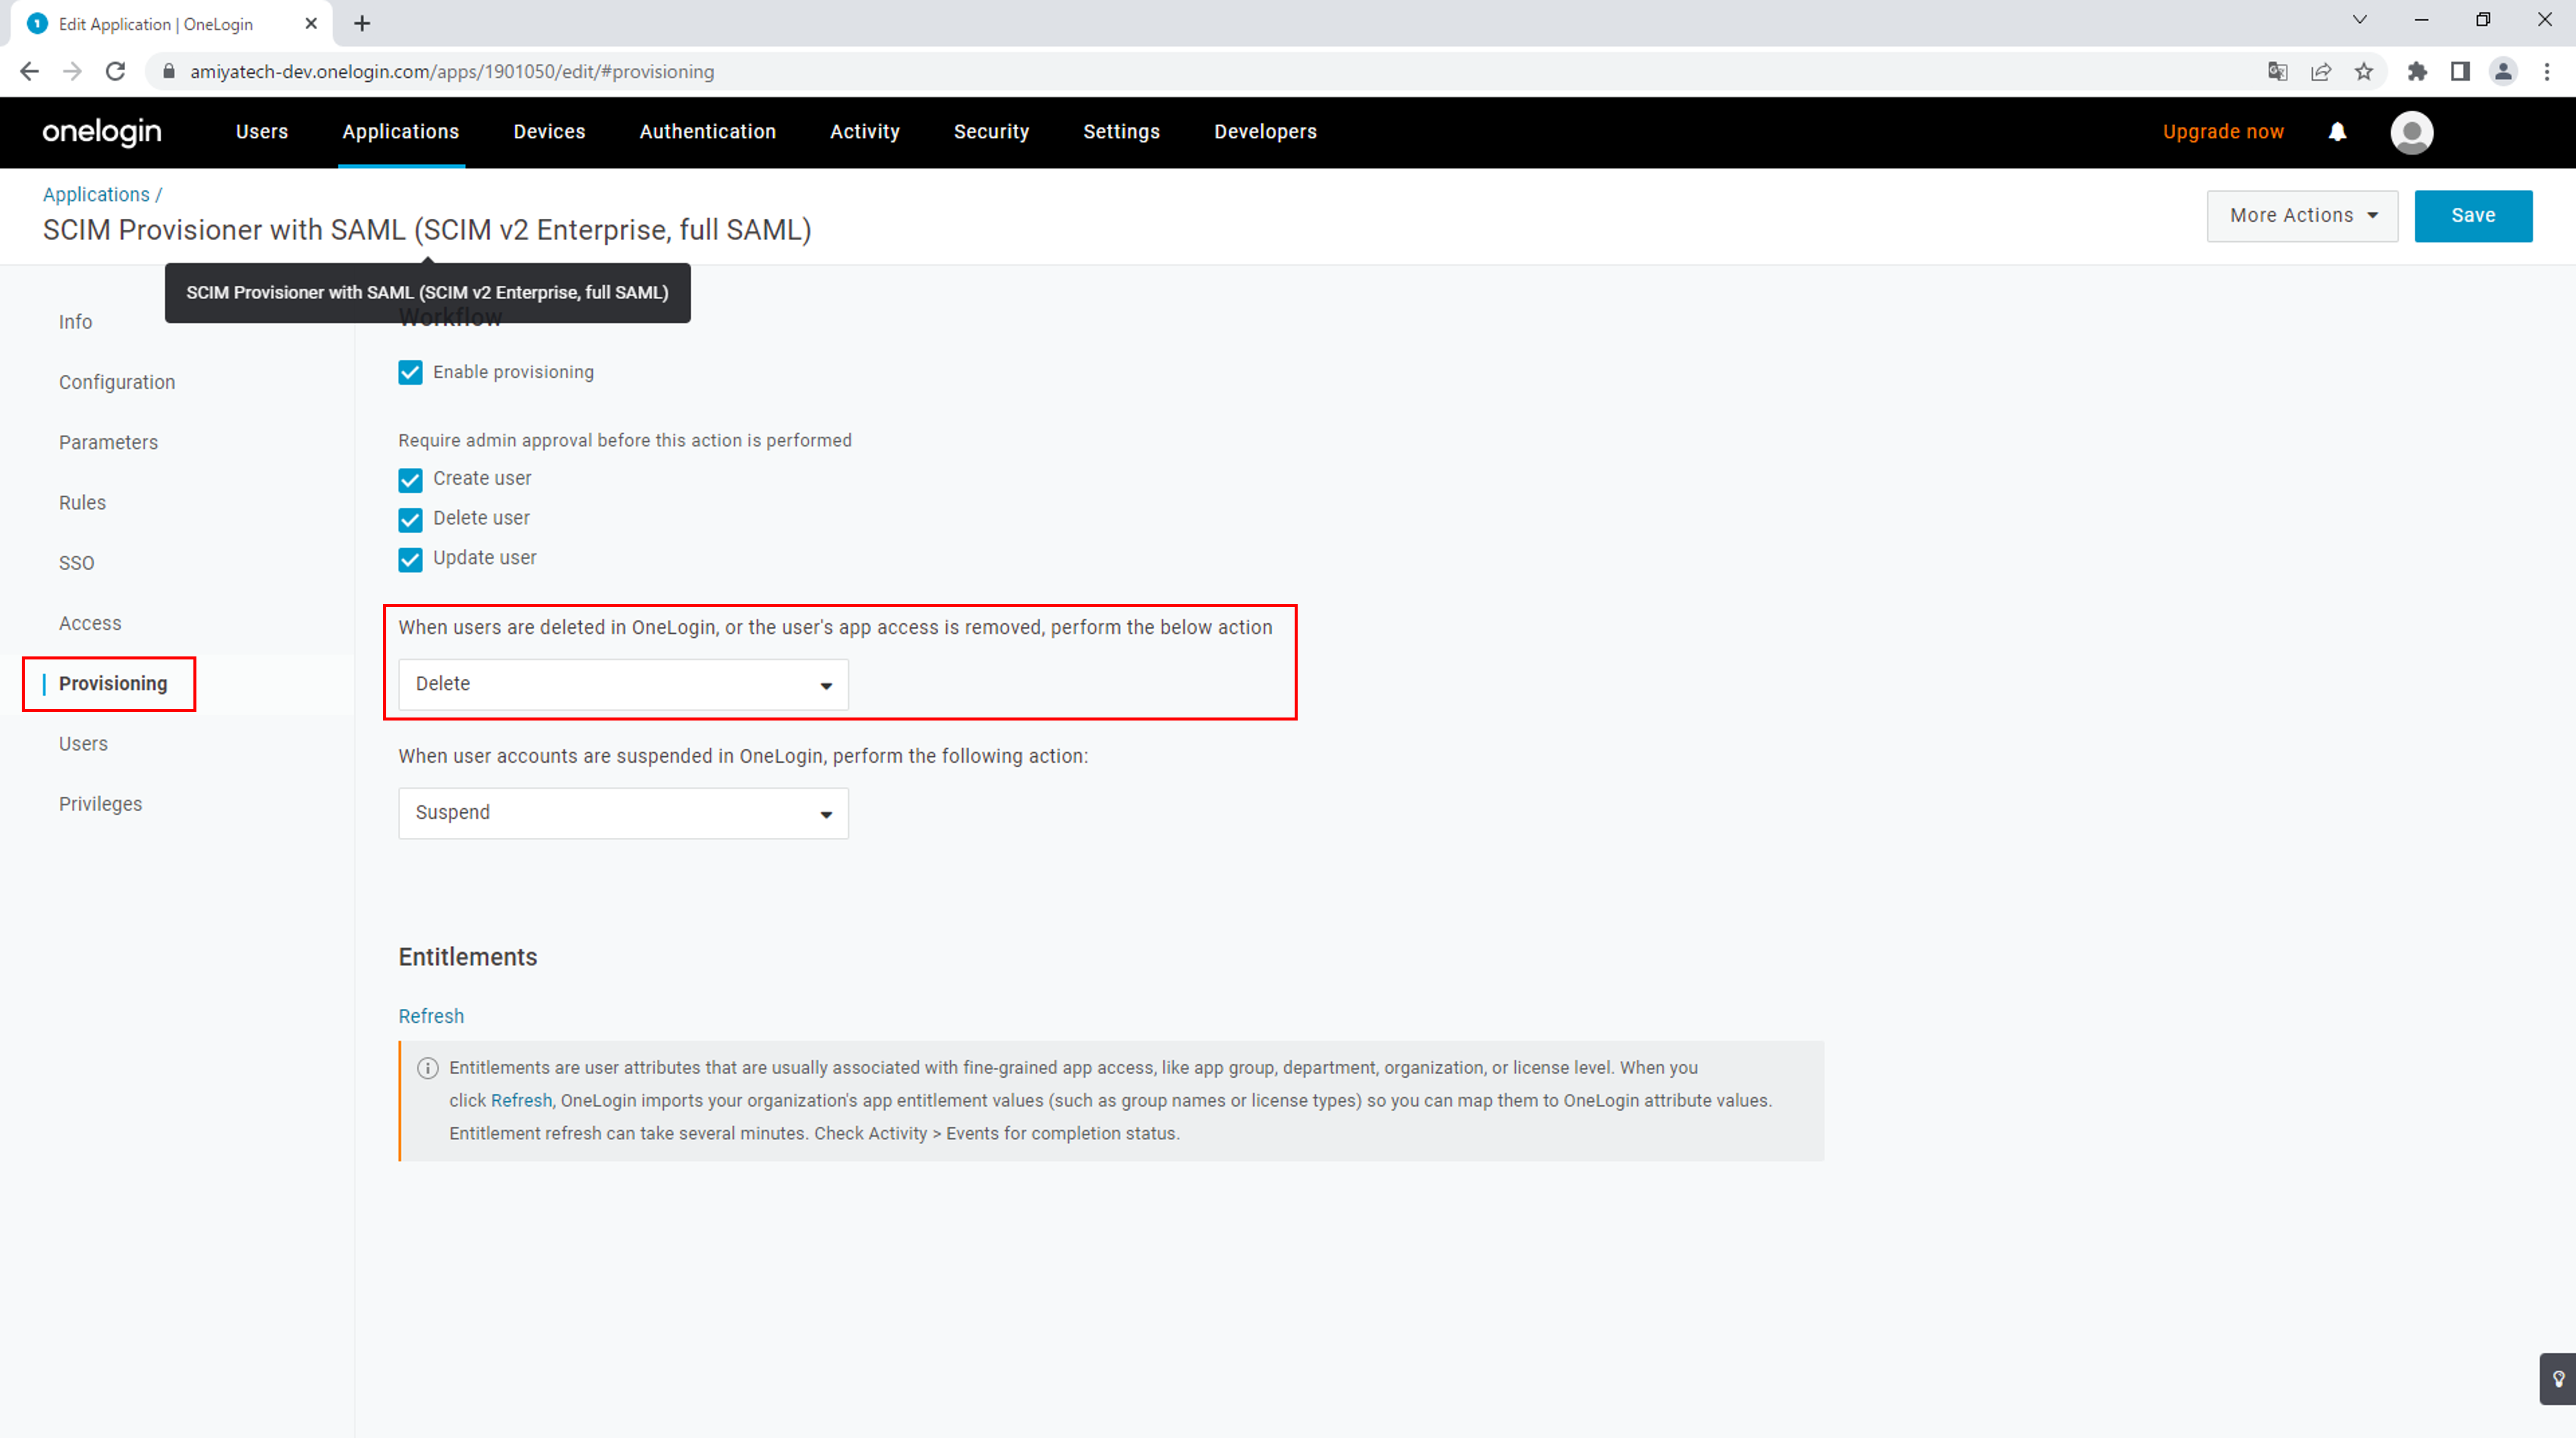Click the browser forward arrow
This screenshot has width=2576, height=1438.
72,71
